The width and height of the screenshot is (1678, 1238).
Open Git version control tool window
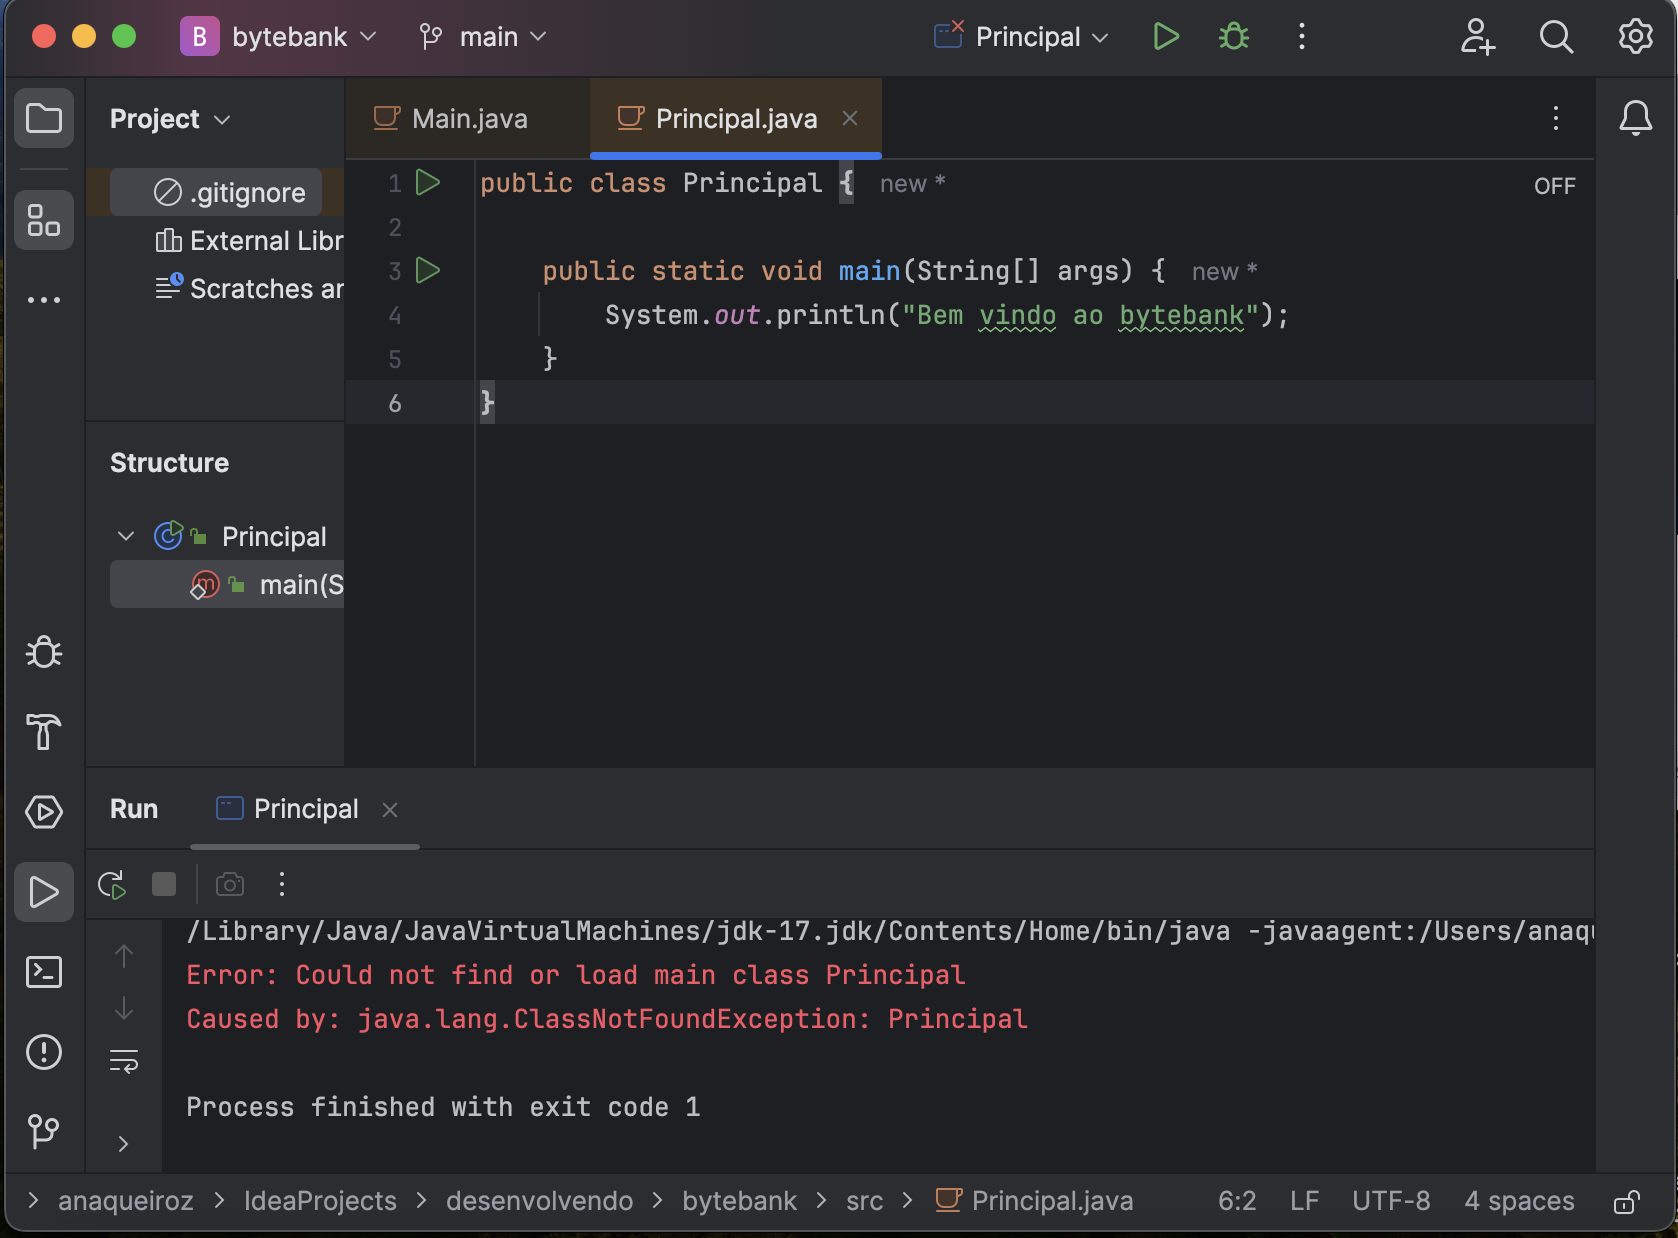(43, 1132)
